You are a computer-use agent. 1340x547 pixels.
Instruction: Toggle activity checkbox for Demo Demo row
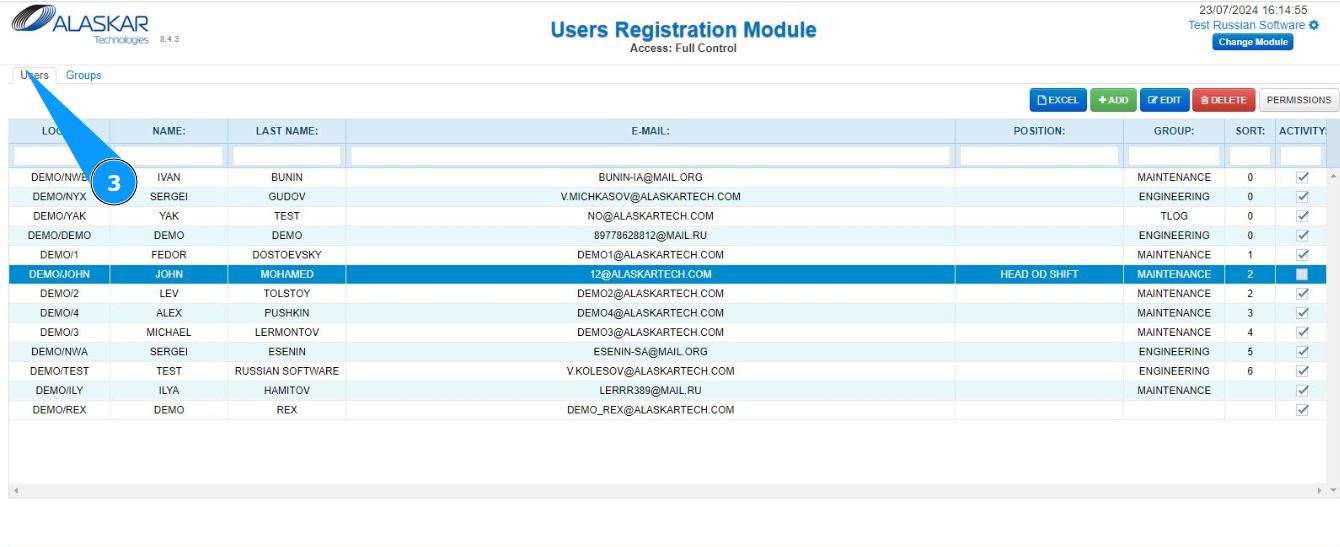[x=1302, y=235]
